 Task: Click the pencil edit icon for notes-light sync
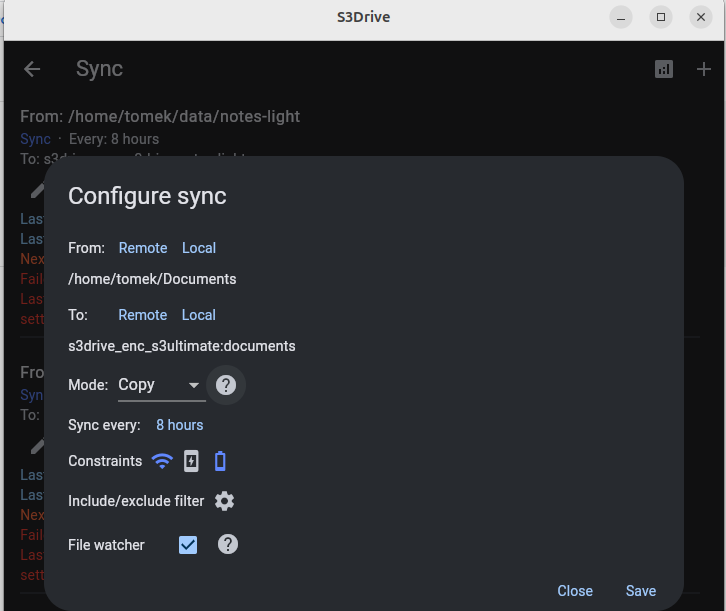38,189
